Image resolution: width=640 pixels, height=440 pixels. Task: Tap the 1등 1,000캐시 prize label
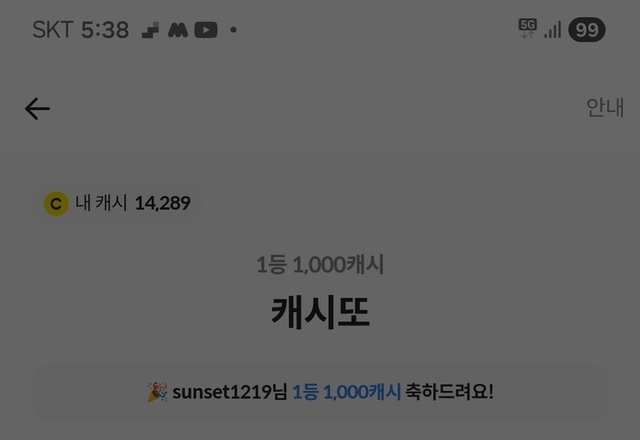[320, 264]
